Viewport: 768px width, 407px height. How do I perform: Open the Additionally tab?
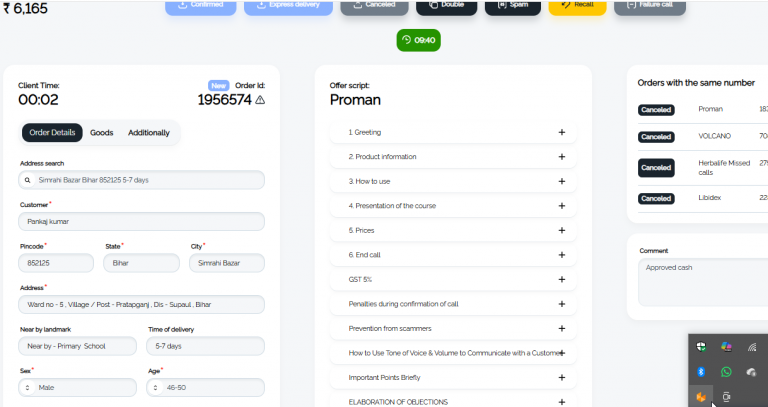[149, 133]
